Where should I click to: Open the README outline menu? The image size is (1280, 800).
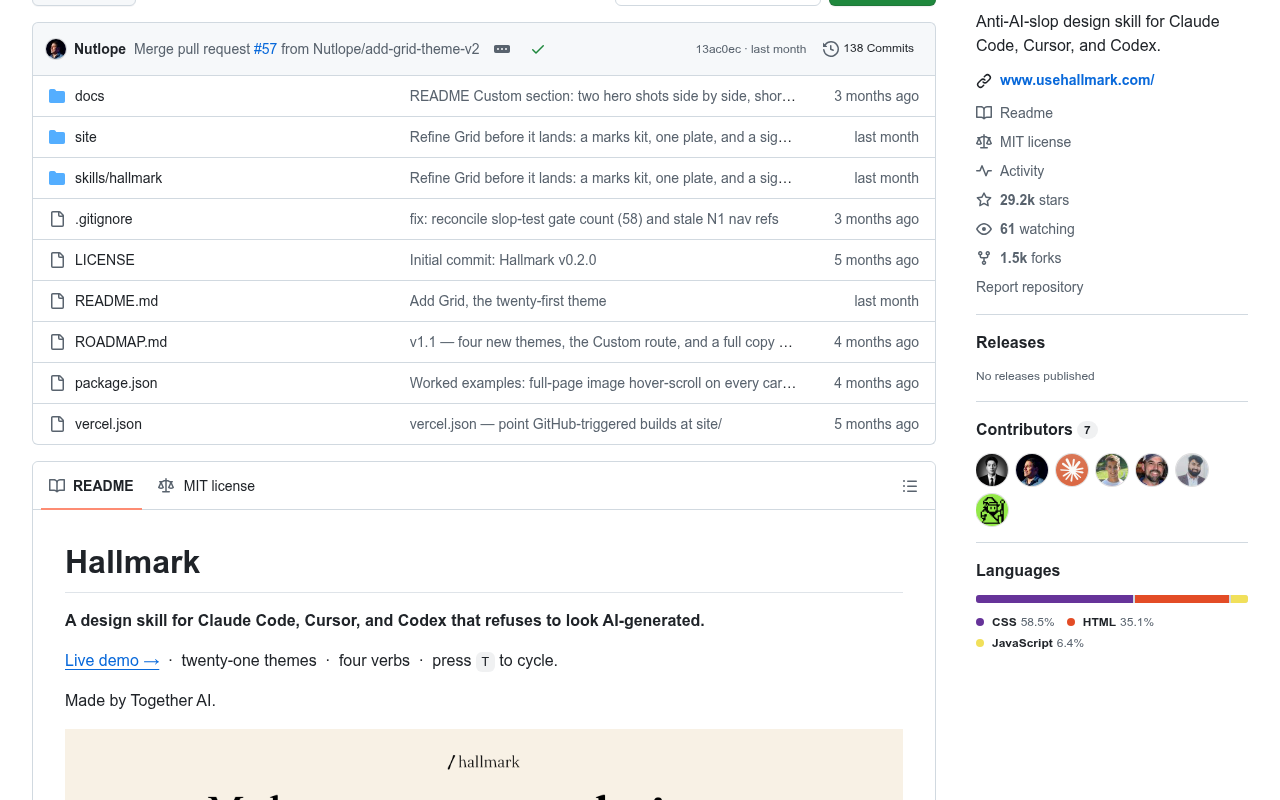pyautogui.click(x=910, y=486)
